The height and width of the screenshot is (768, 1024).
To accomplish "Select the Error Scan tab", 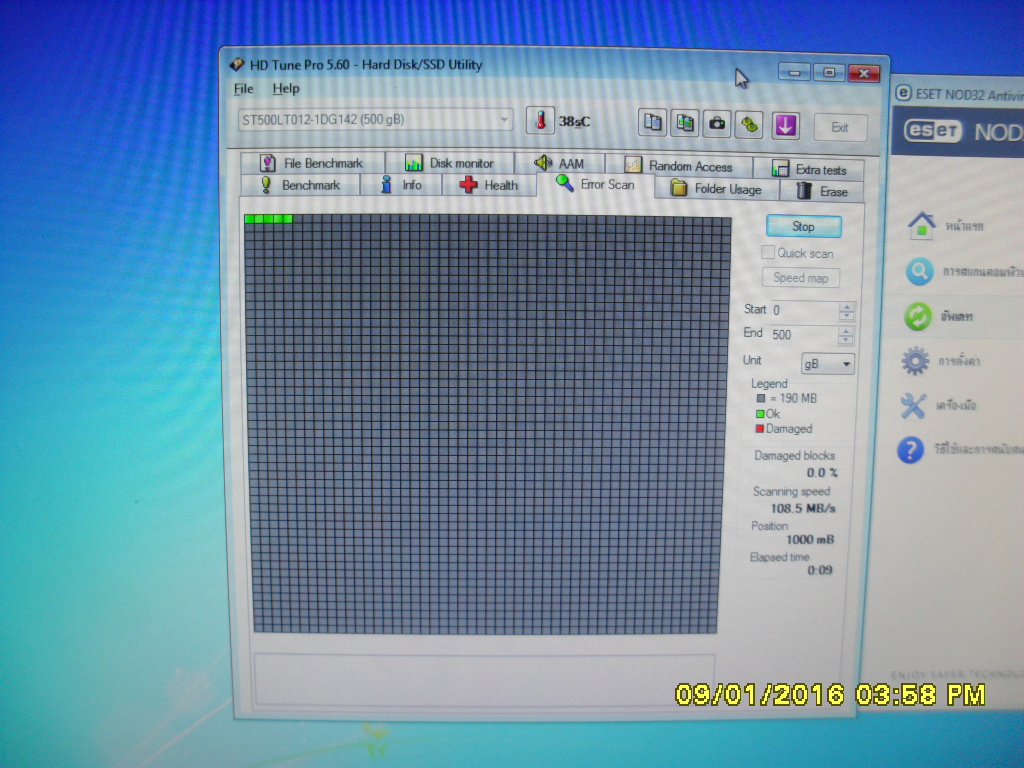I will point(595,184).
